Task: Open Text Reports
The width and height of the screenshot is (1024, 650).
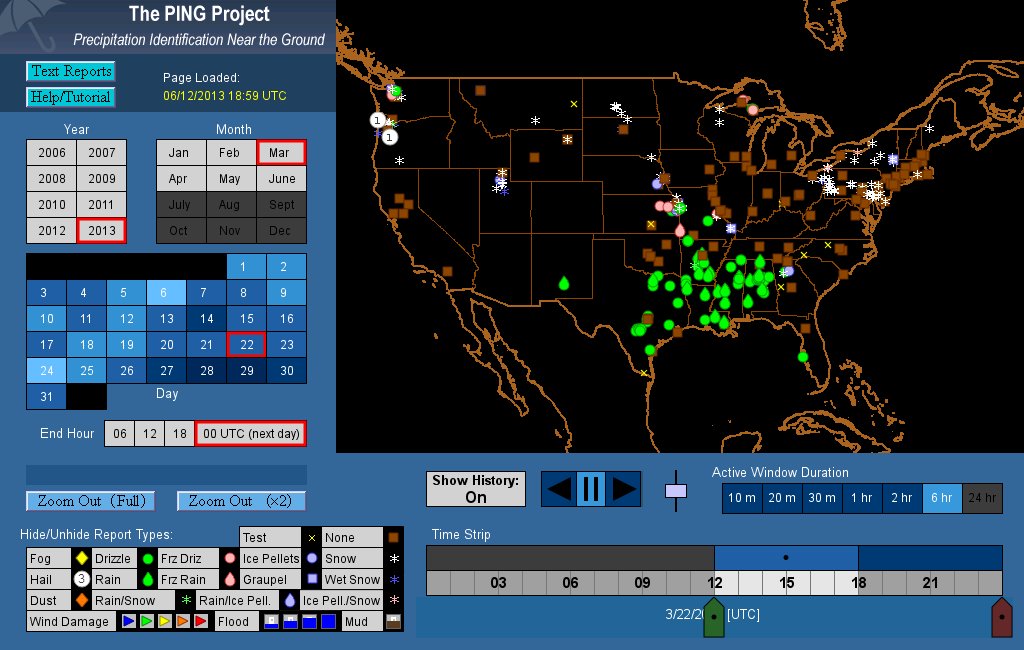Action: click(70, 71)
